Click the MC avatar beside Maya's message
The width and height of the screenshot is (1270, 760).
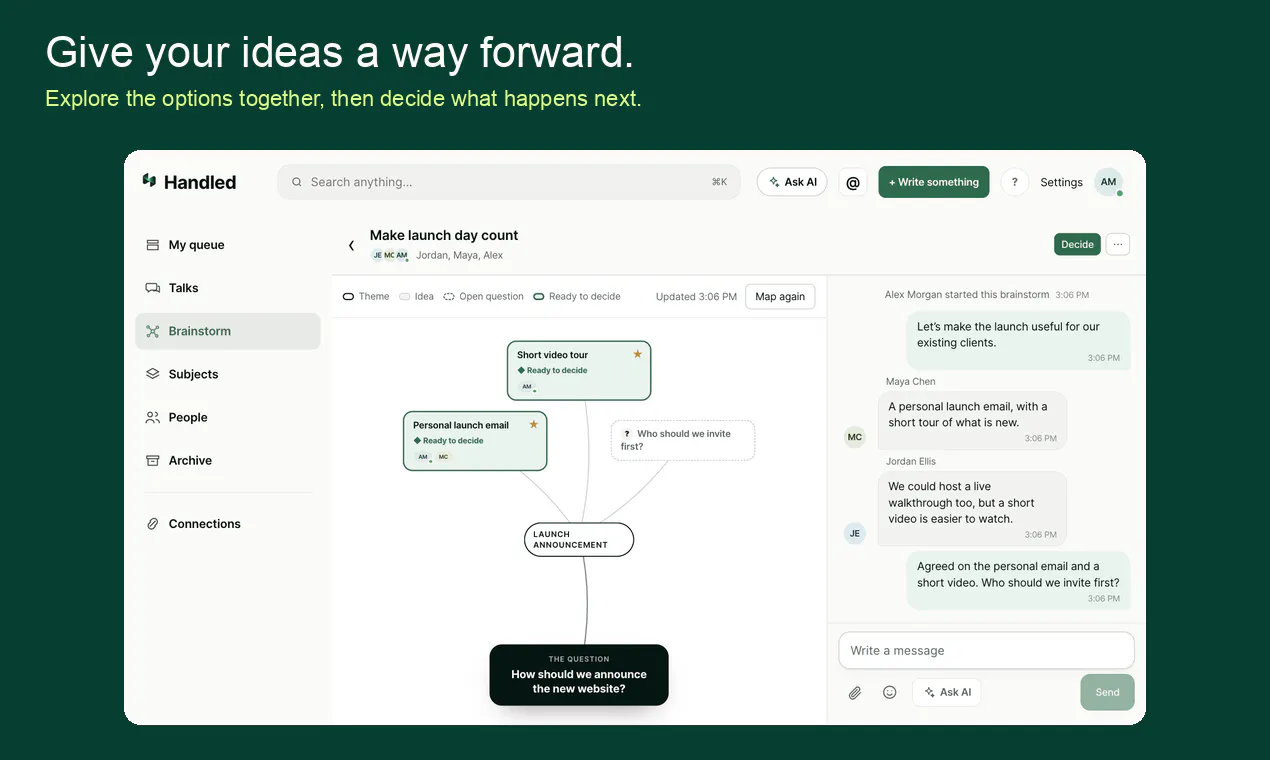(855, 437)
